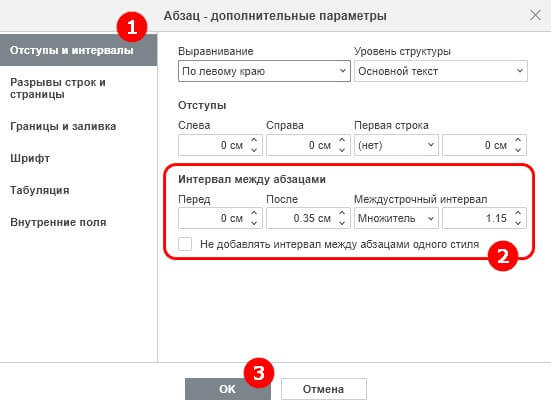The width and height of the screenshot is (551, 409).
Task: Decrease the Справа indent value
Action: 342,150
